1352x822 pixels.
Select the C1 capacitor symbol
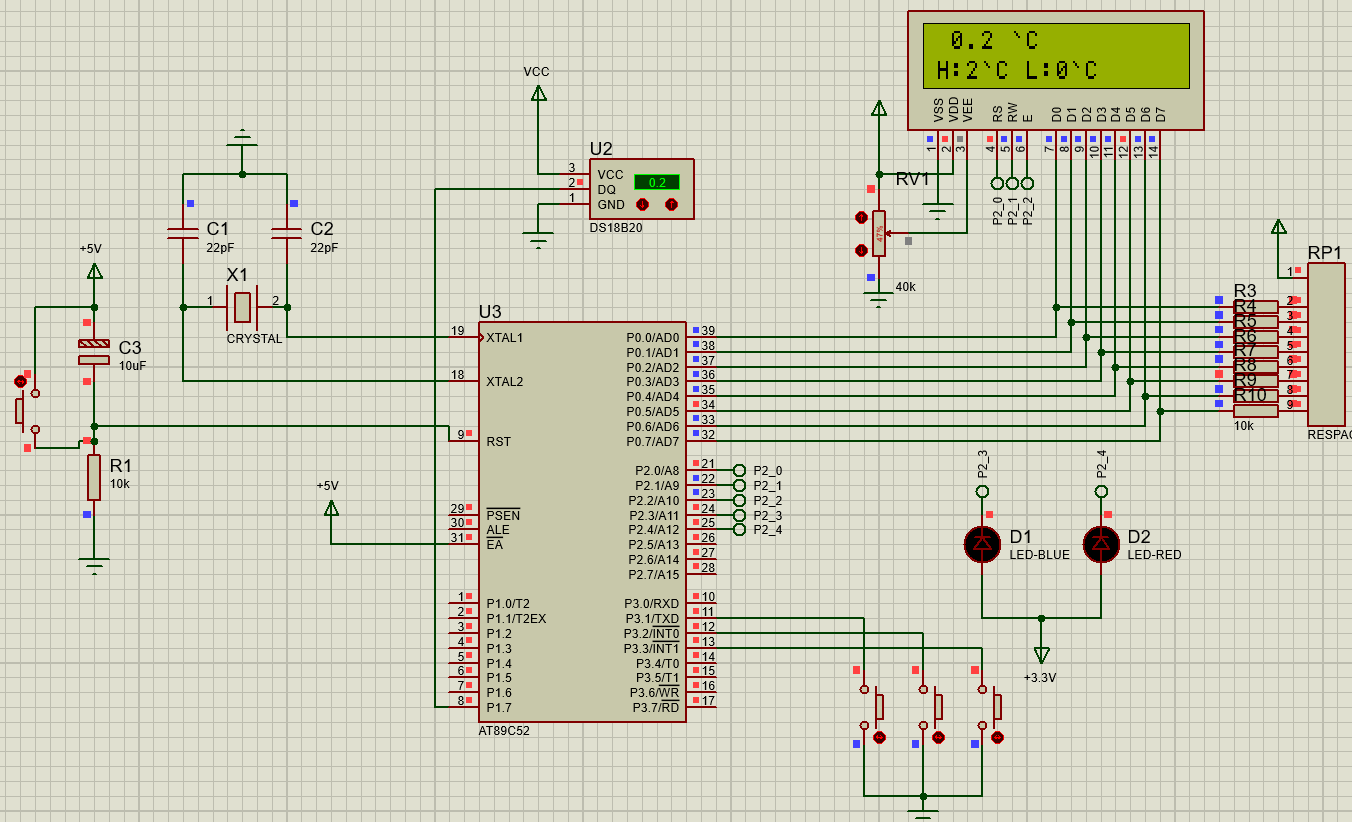[183, 234]
